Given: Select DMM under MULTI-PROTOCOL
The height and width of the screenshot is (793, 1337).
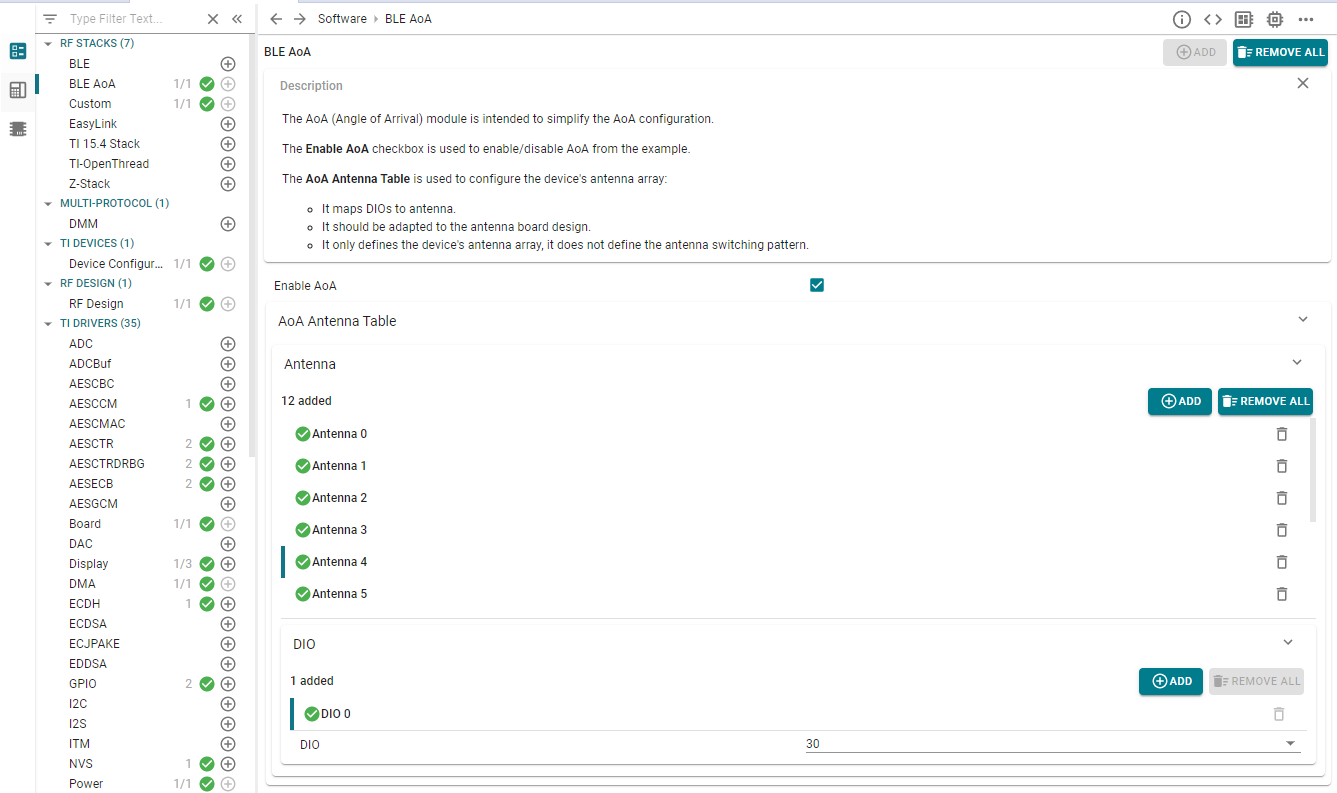Looking at the screenshot, I should 84,223.
